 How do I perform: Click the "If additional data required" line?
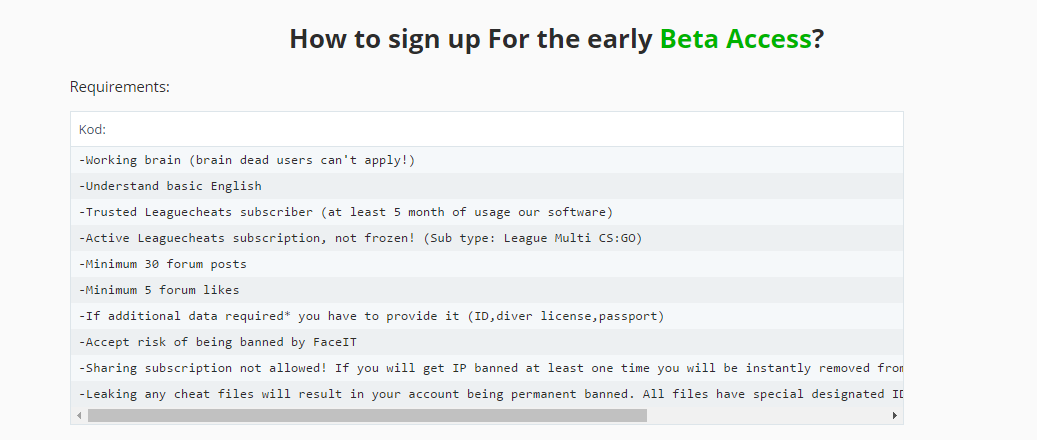(487, 316)
